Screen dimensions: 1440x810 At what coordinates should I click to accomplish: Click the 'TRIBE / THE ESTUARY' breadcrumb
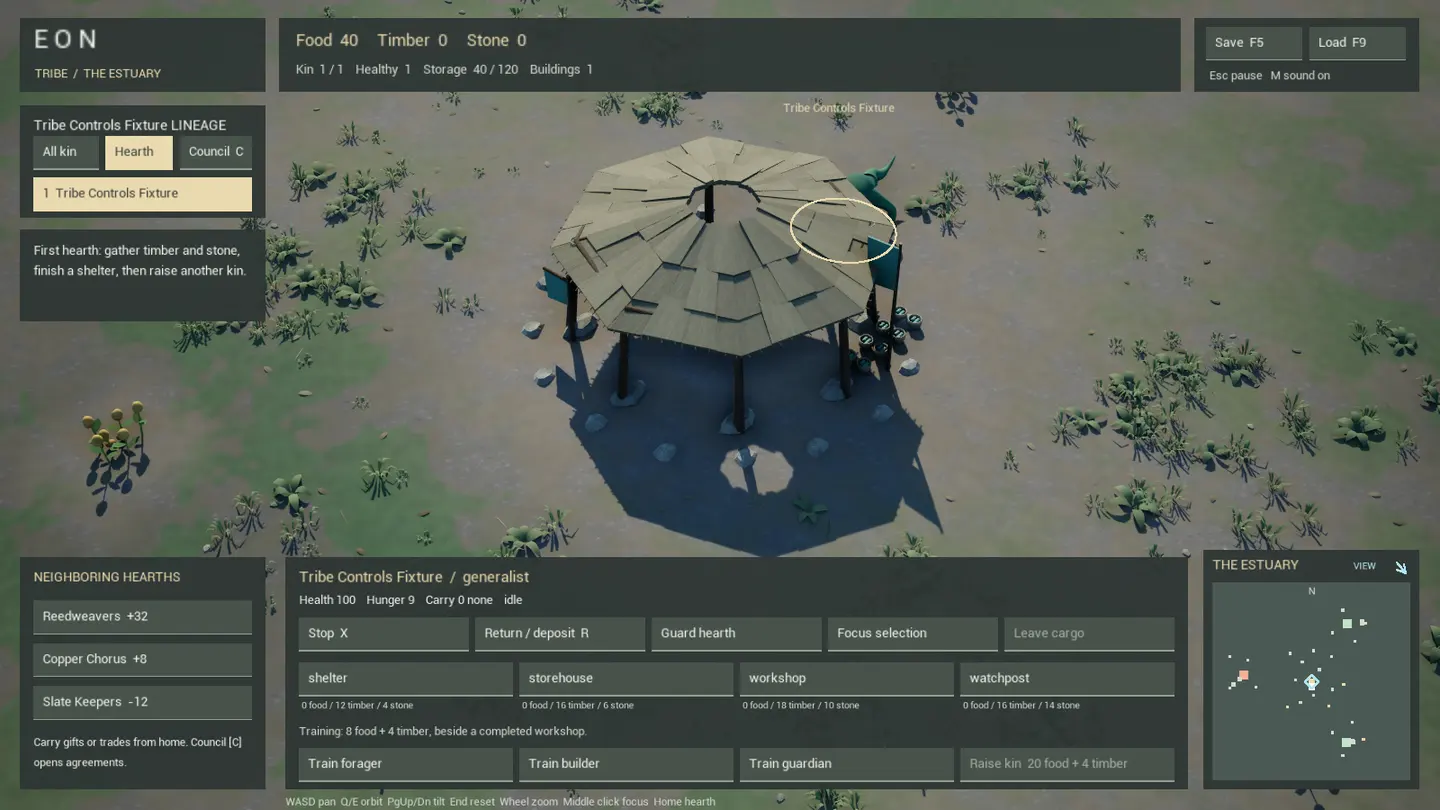click(98, 74)
